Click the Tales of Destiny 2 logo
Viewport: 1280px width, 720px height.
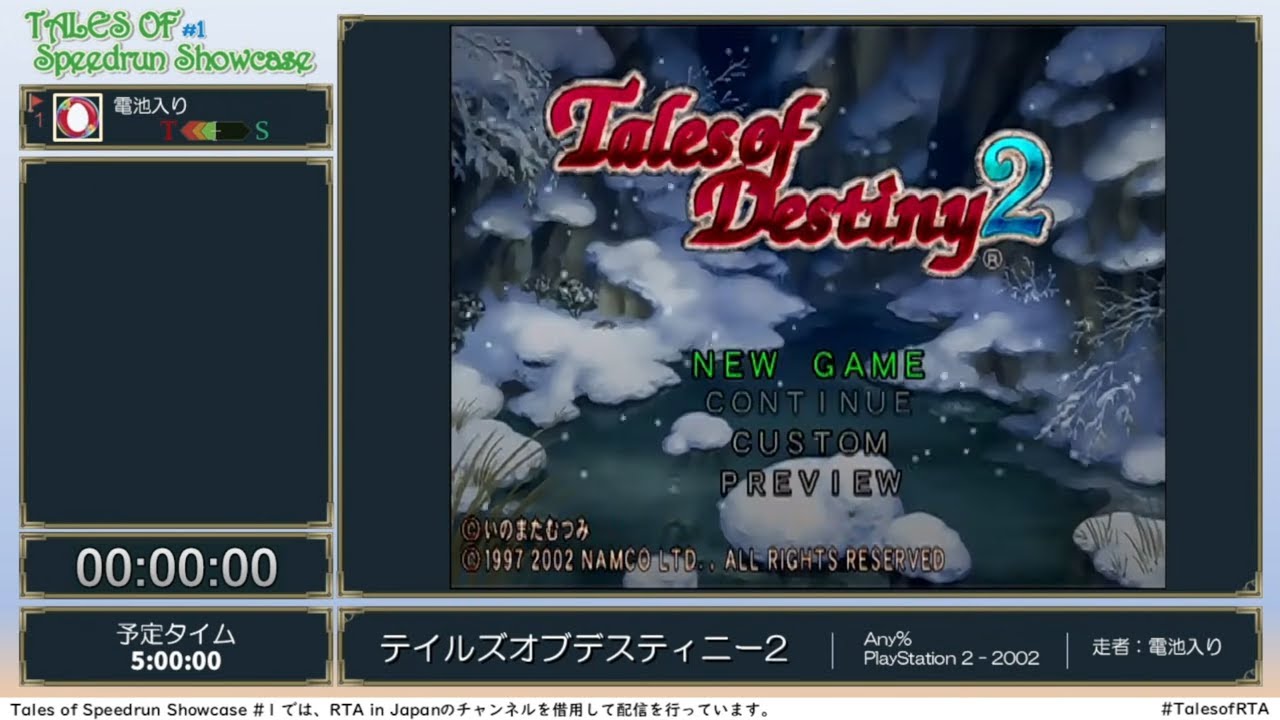(x=798, y=172)
